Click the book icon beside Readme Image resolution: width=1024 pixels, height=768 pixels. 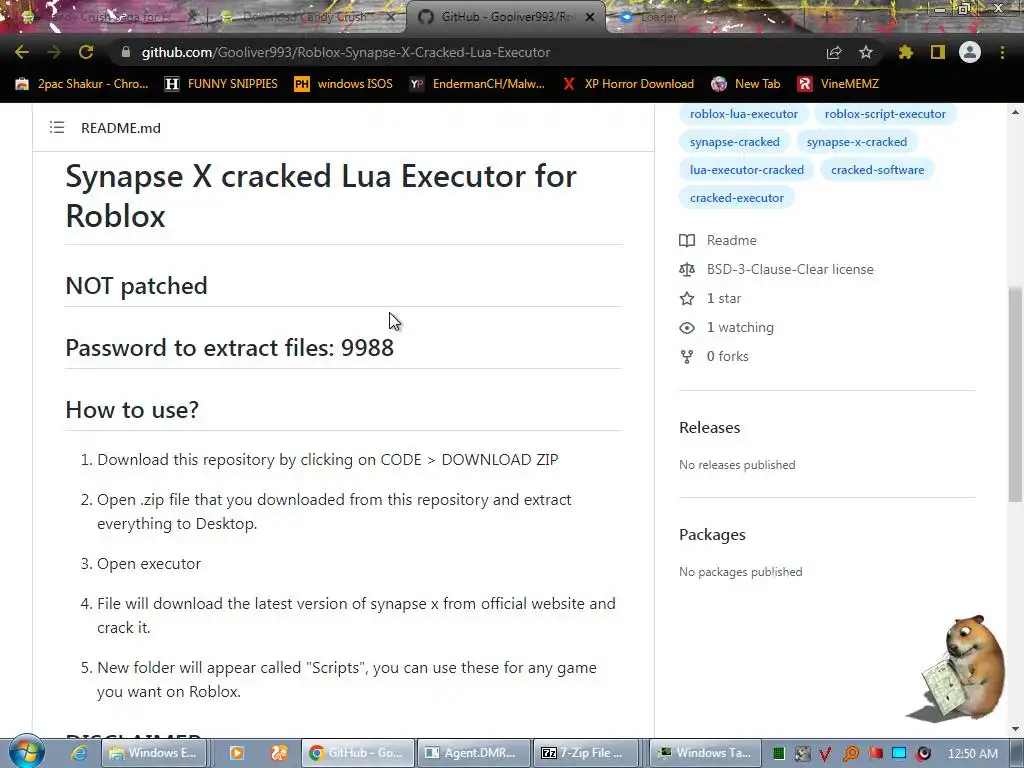(x=687, y=240)
